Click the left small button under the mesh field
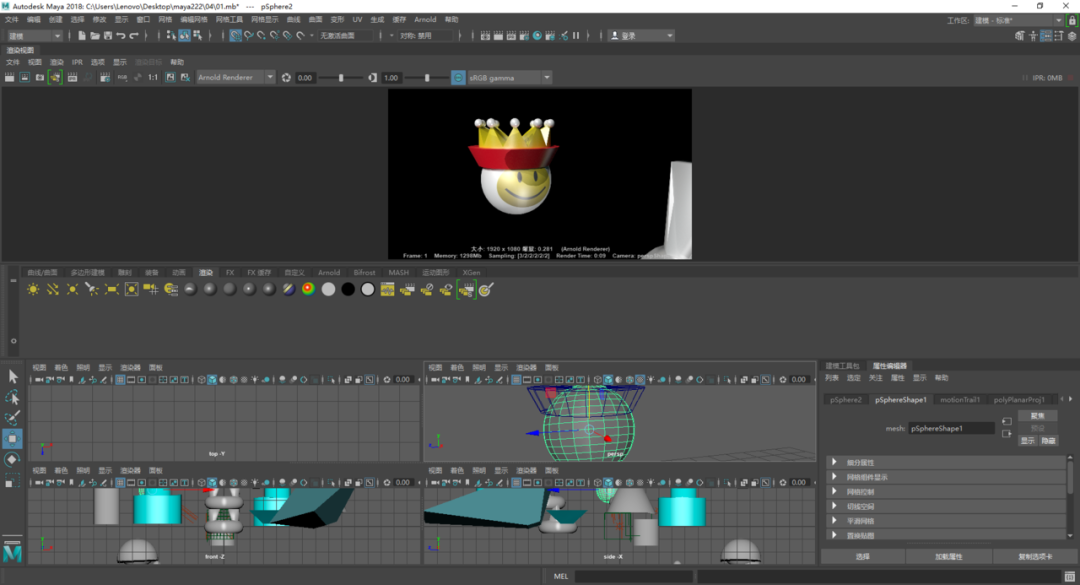The width and height of the screenshot is (1080, 585). (x=1028, y=440)
